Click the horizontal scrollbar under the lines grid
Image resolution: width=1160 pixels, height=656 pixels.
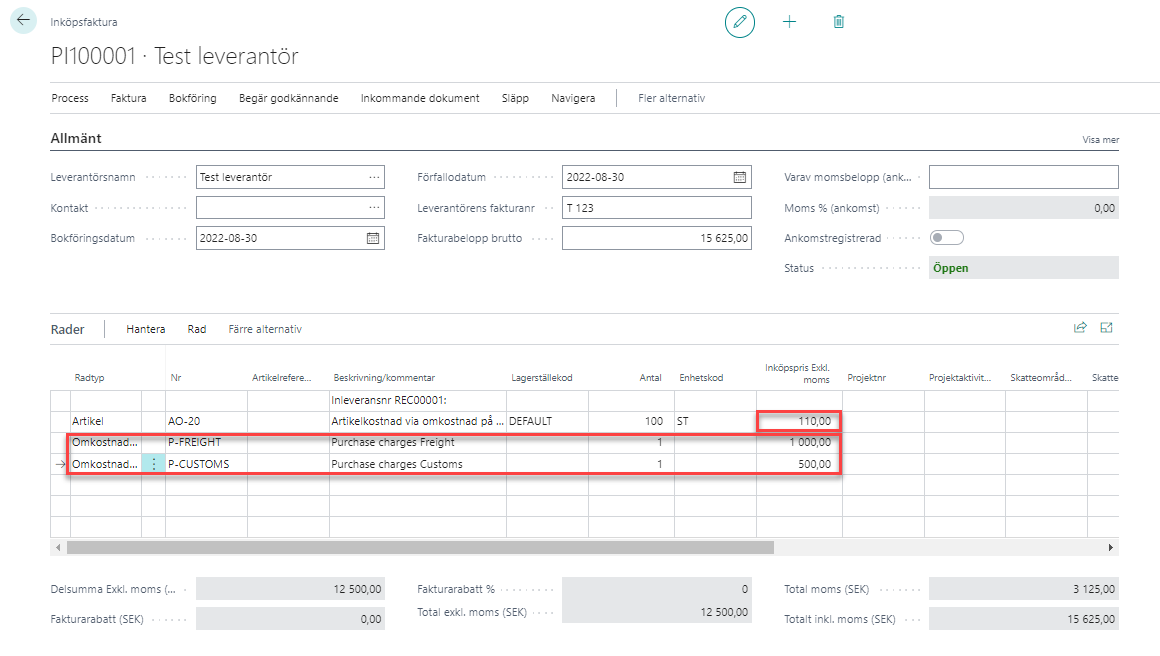420,548
